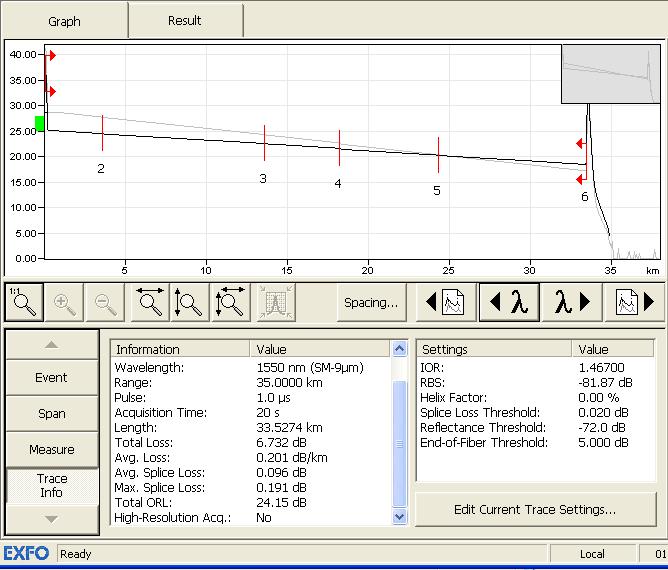This screenshot has height=570, width=668.
Task: Click event marker 4 on the trace
Action: click(339, 148)
